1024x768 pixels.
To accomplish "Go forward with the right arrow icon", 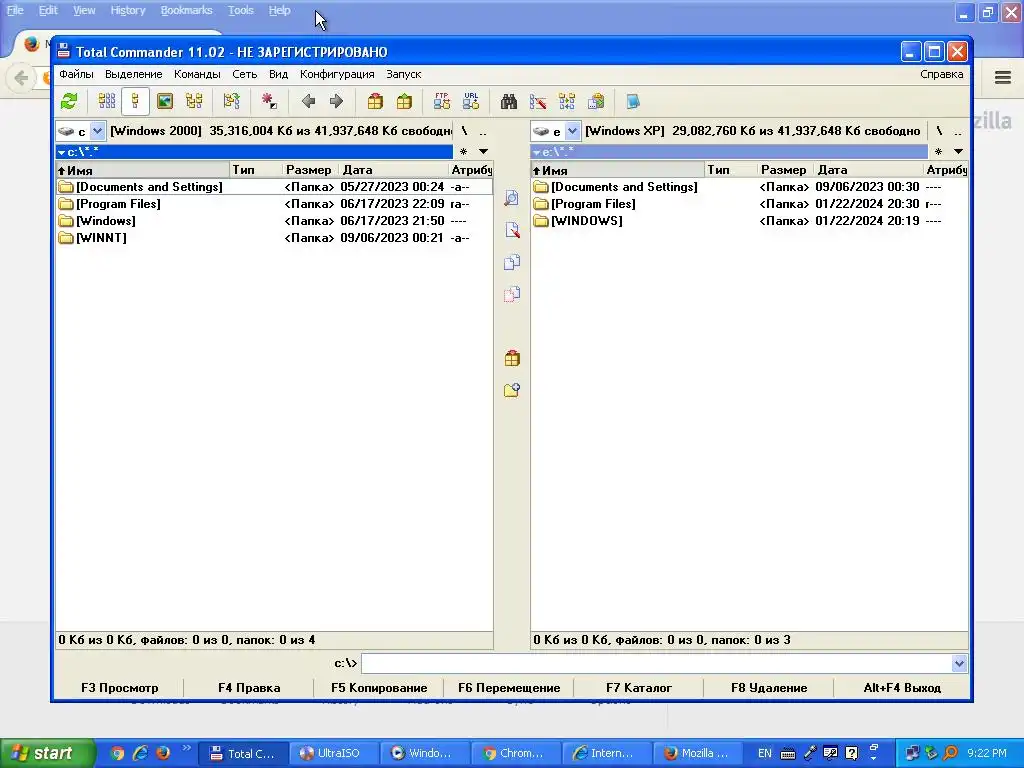I will pyautogui.click(x=336, y=101).
